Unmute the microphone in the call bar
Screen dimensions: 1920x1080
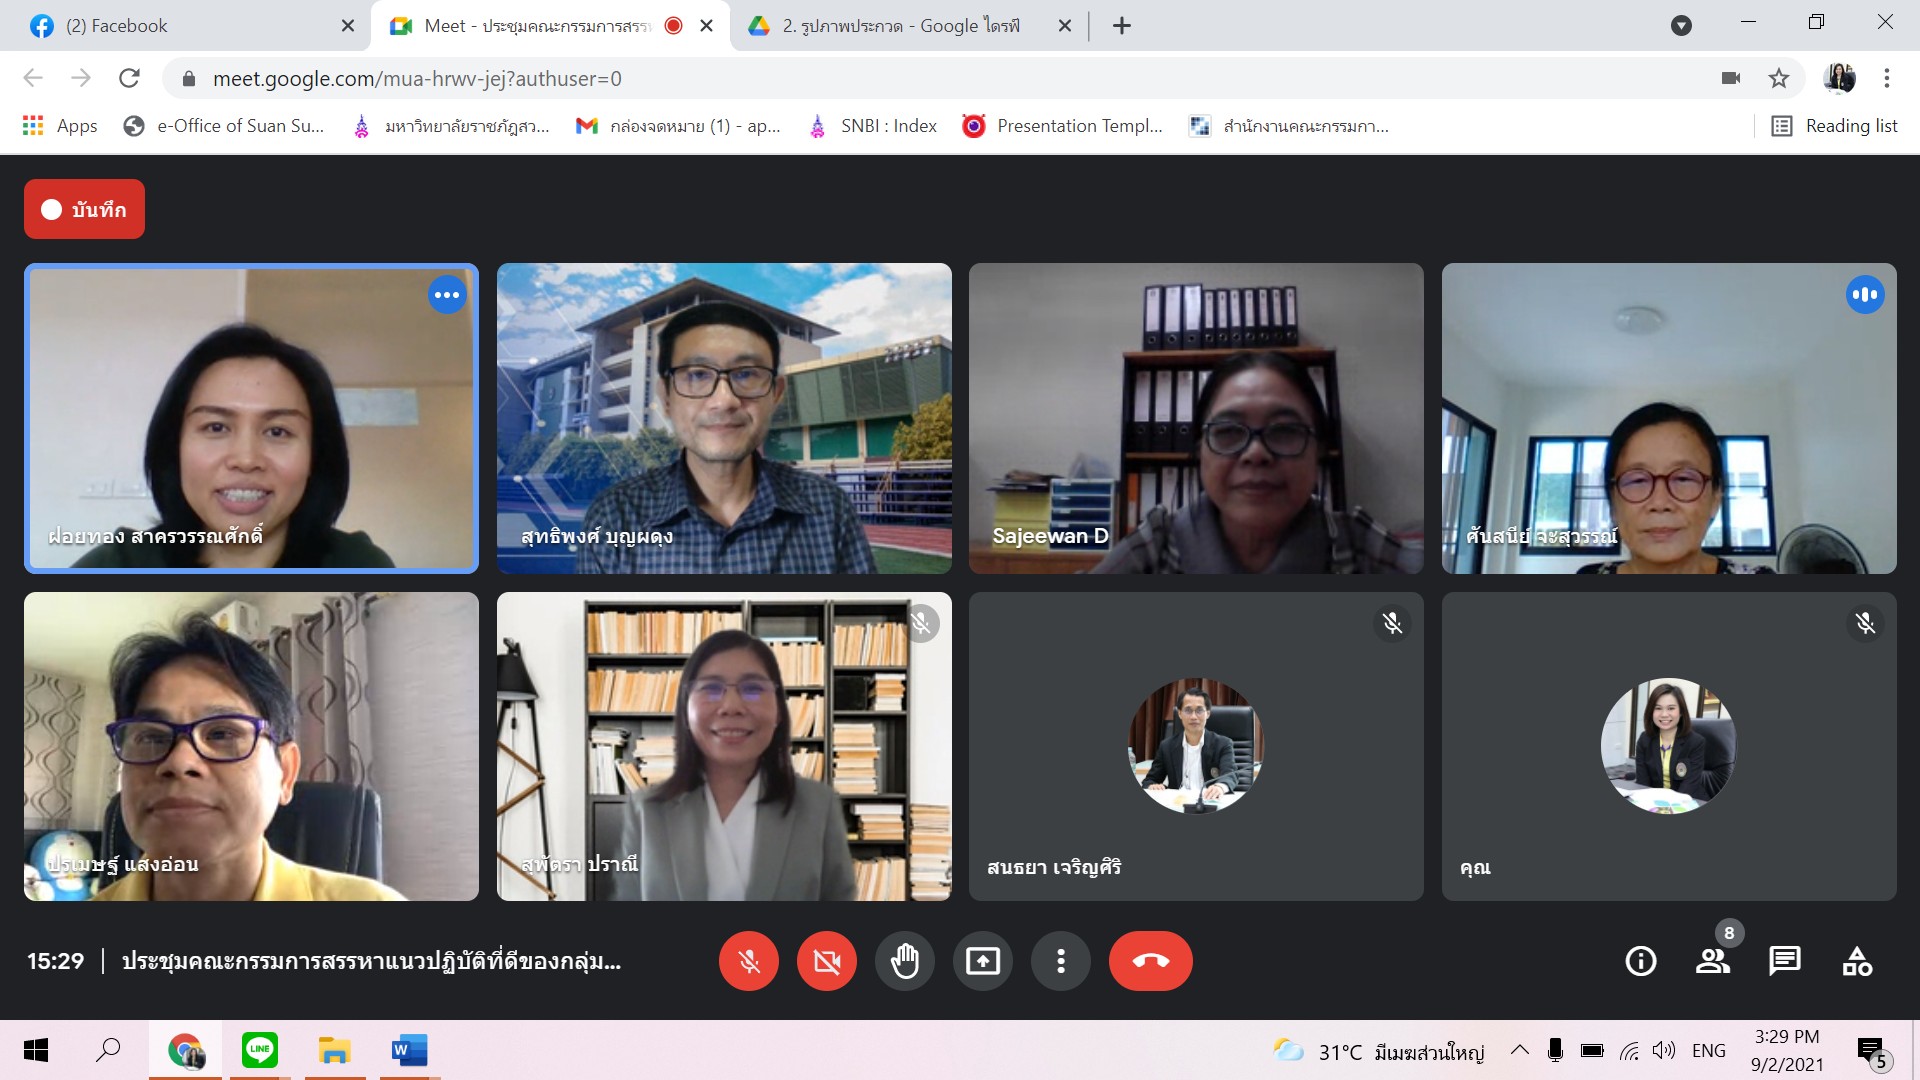click(748, 961)
